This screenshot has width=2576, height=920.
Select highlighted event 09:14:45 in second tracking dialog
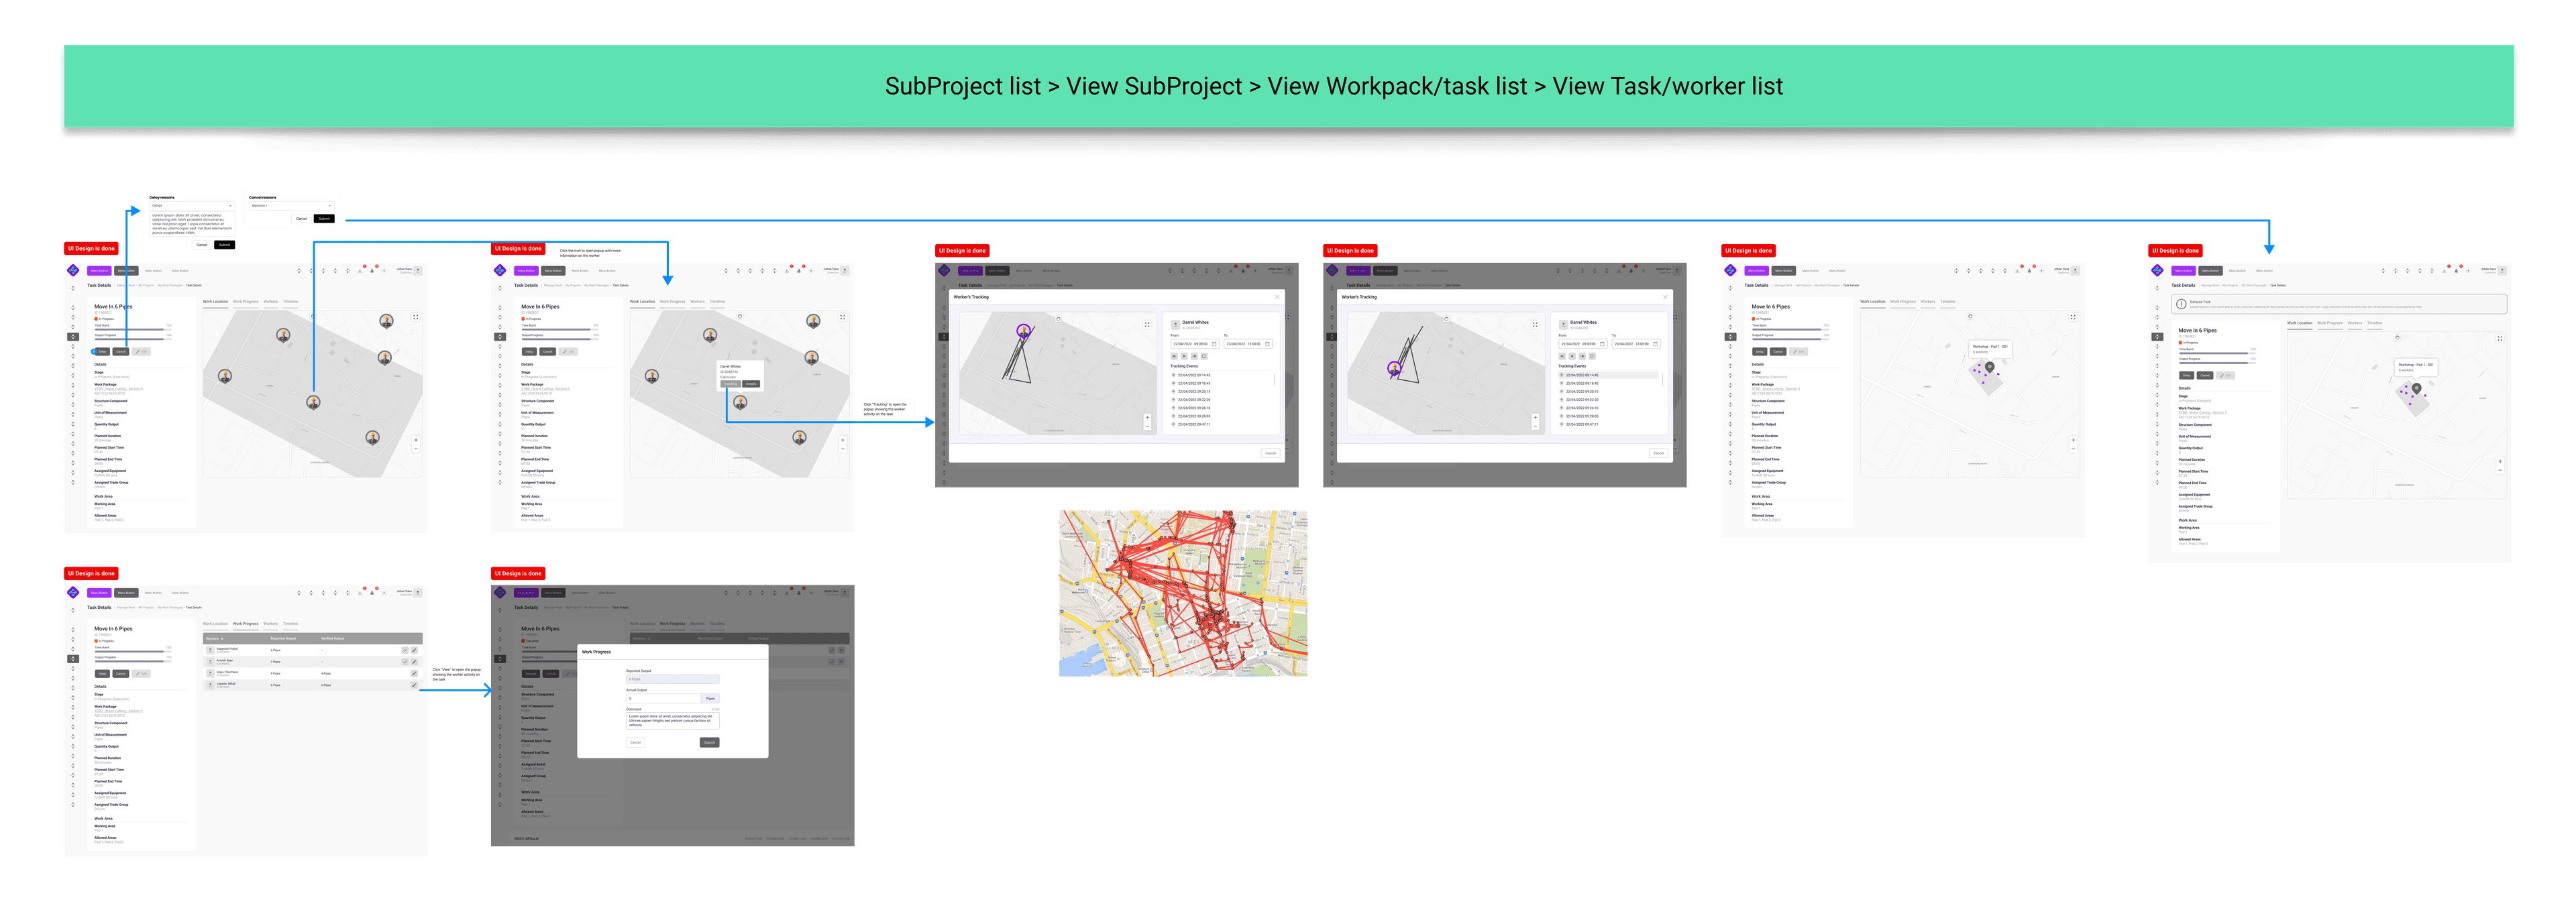[1608, 375]
